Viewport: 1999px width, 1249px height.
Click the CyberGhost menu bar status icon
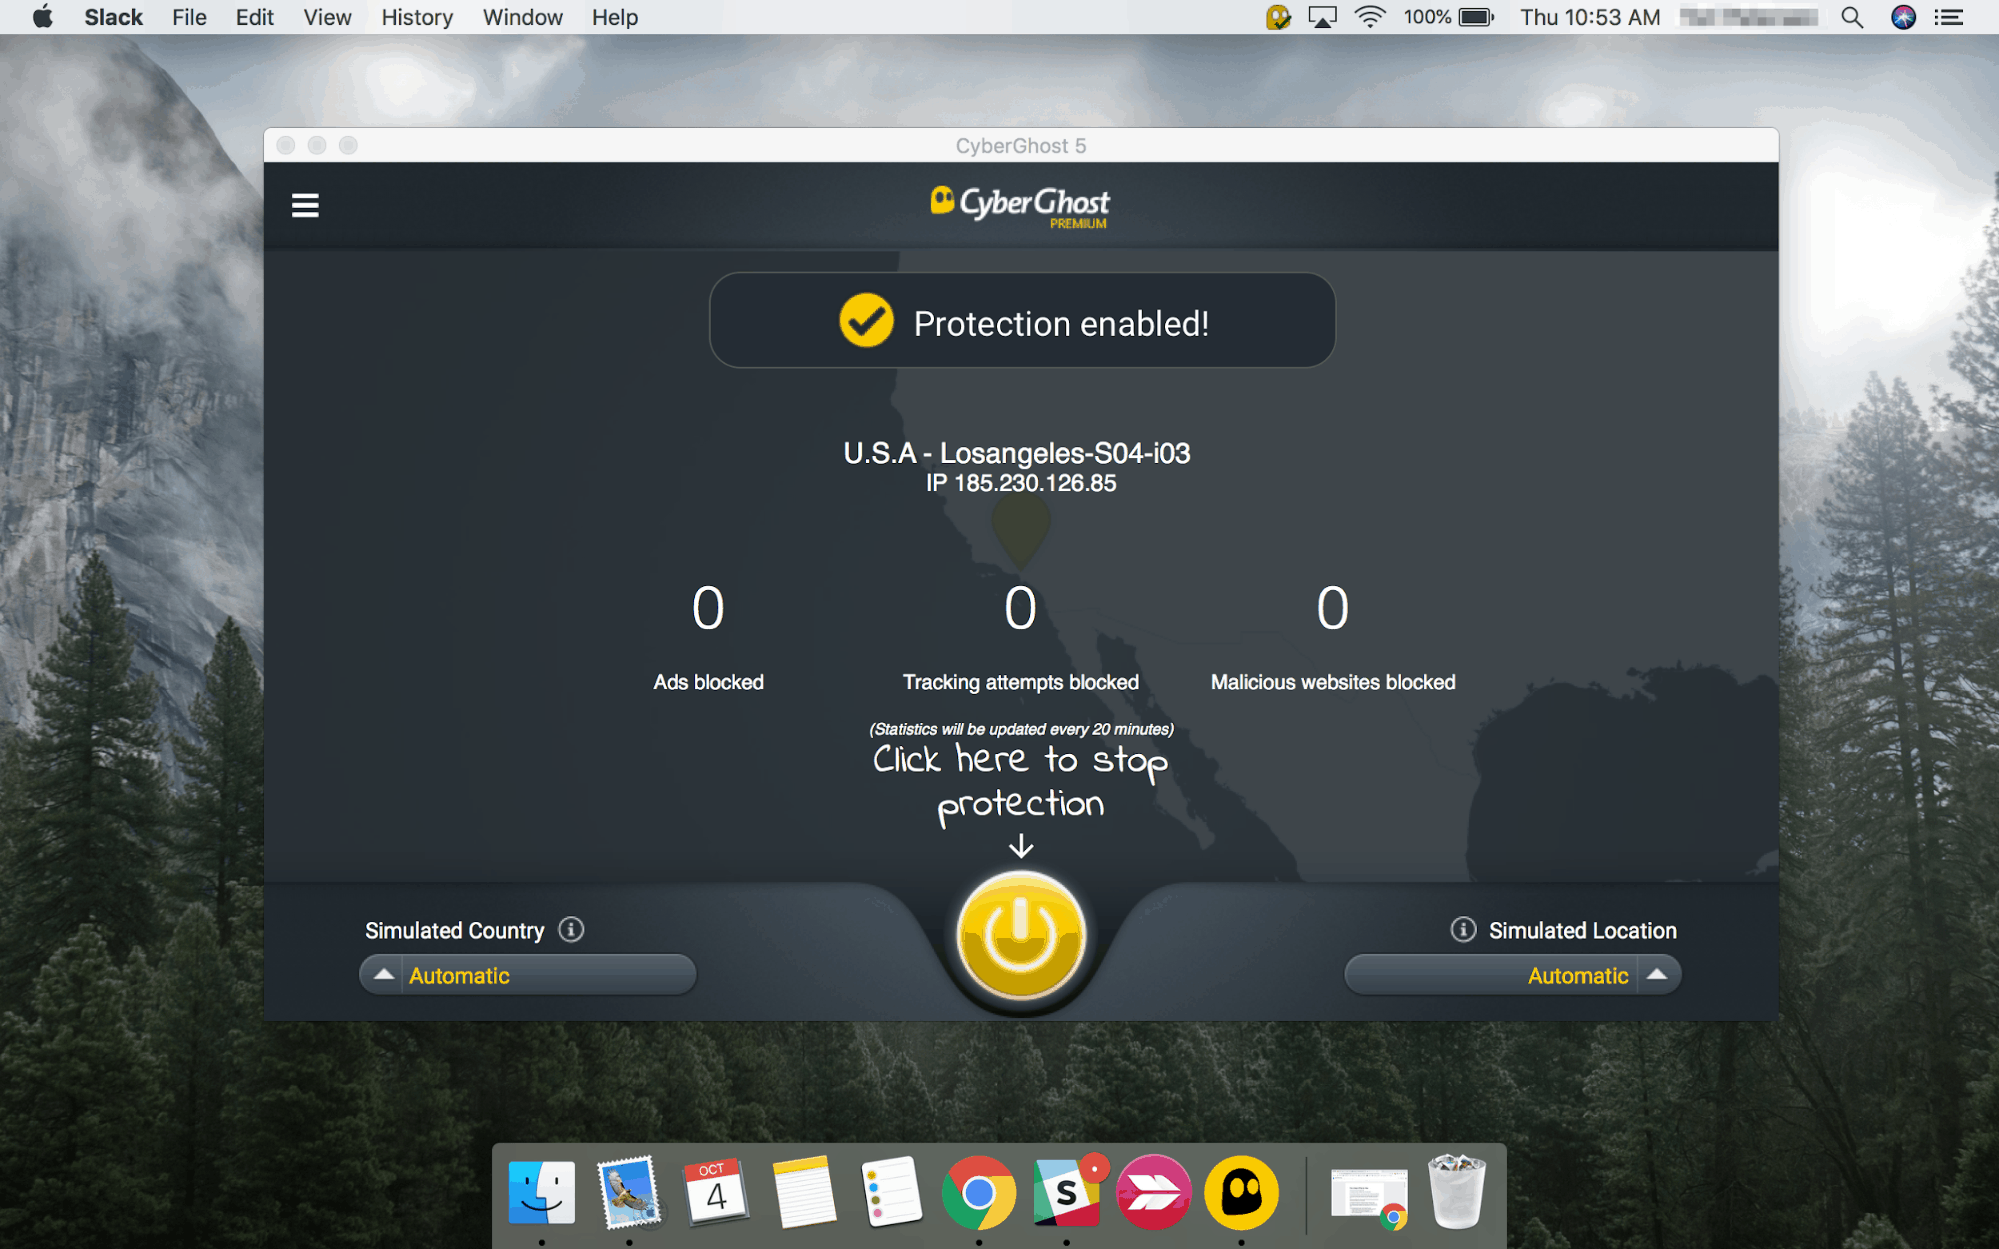pyautogui.click(x=1278, y=17)
